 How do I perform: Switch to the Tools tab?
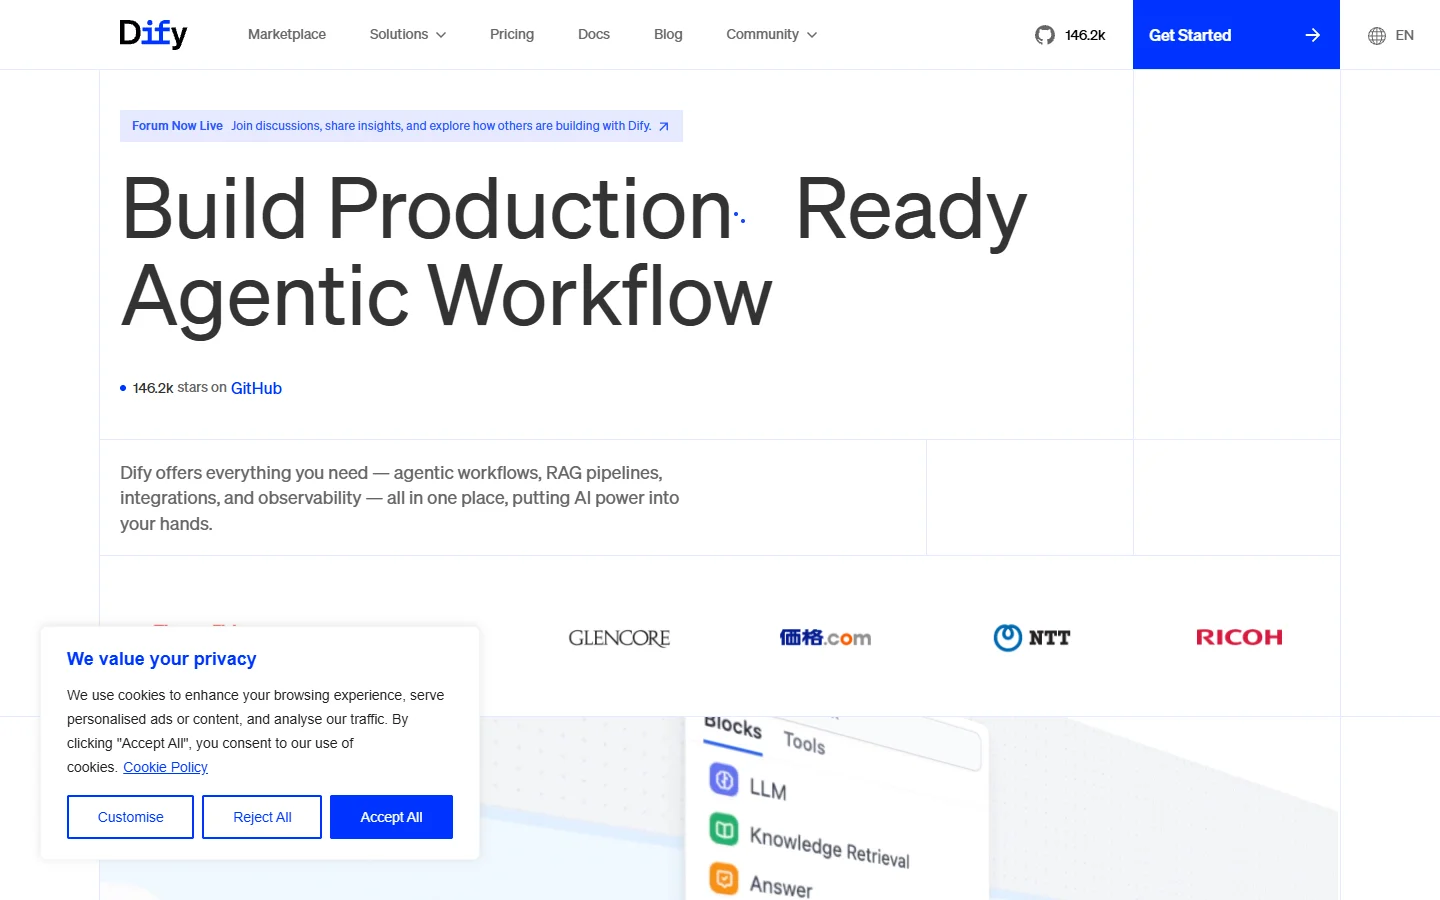pos(804,743)
